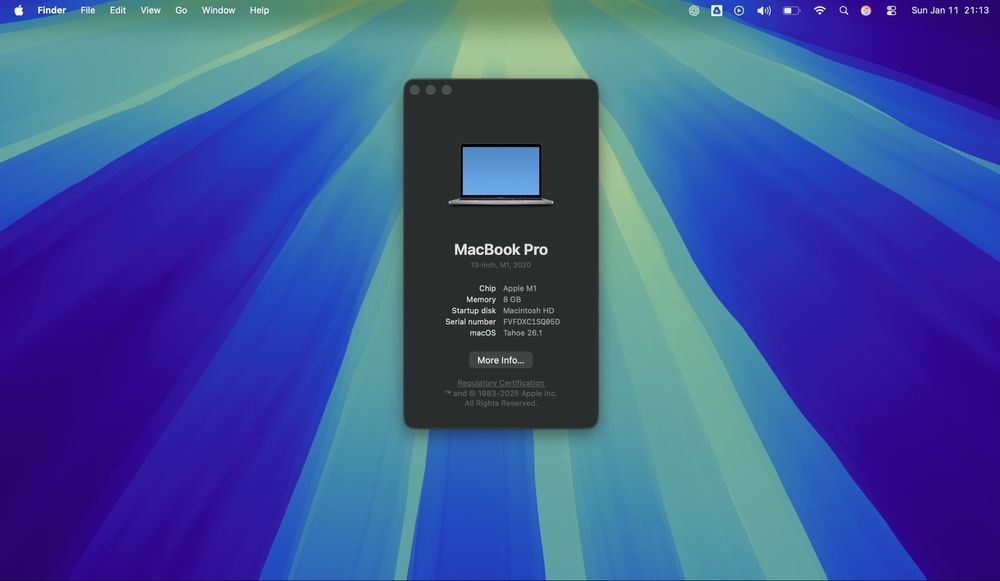Open the Help menu
Image resolution: width=1000 pixels, height=581 pixels.
[x=259, y=10]
